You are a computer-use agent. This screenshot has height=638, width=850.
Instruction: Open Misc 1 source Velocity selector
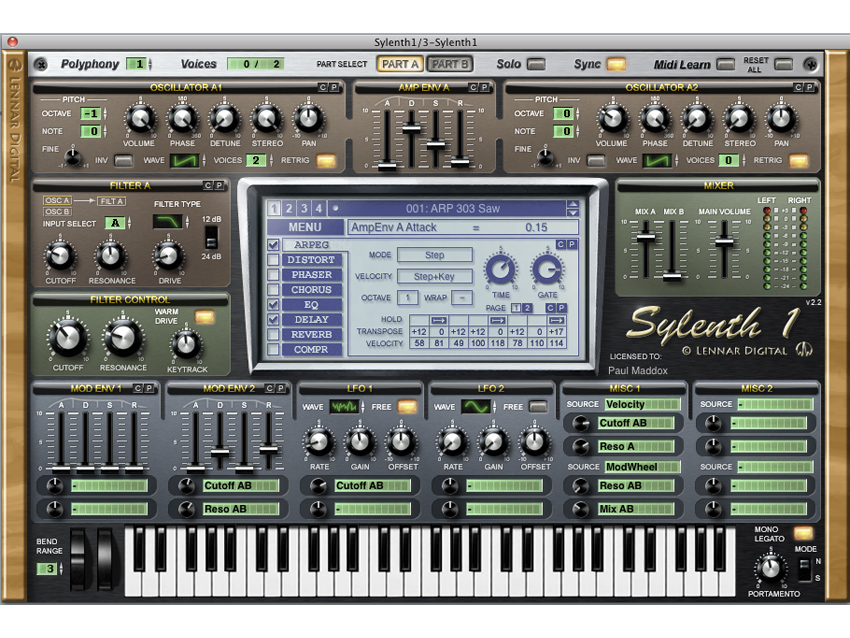[642, 404]
